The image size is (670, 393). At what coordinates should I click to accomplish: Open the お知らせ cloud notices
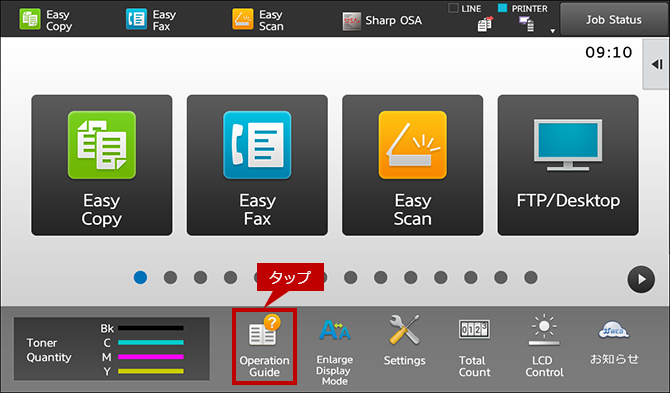(x=614, y=343)
